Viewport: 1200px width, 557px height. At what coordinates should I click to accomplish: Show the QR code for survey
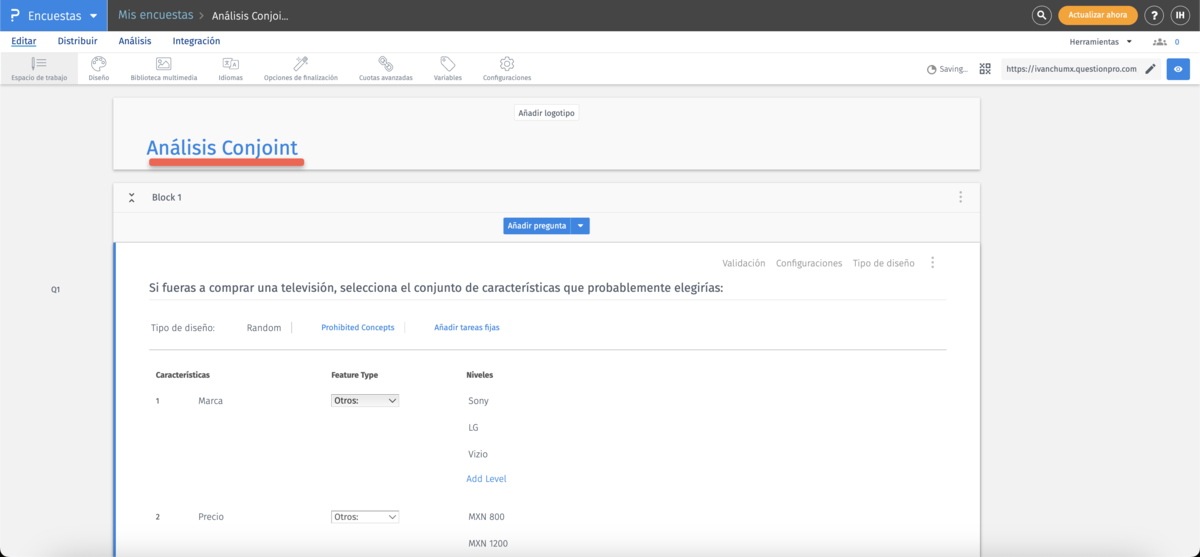985,69
